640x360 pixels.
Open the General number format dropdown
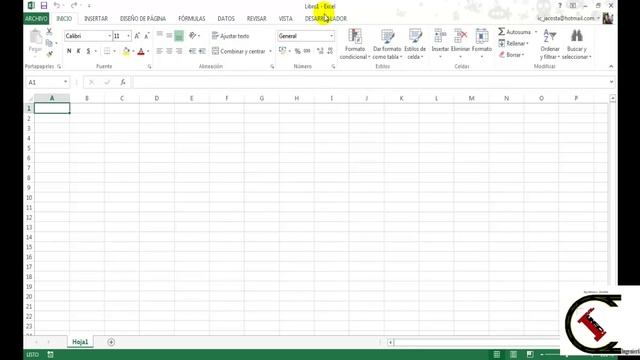331,36
